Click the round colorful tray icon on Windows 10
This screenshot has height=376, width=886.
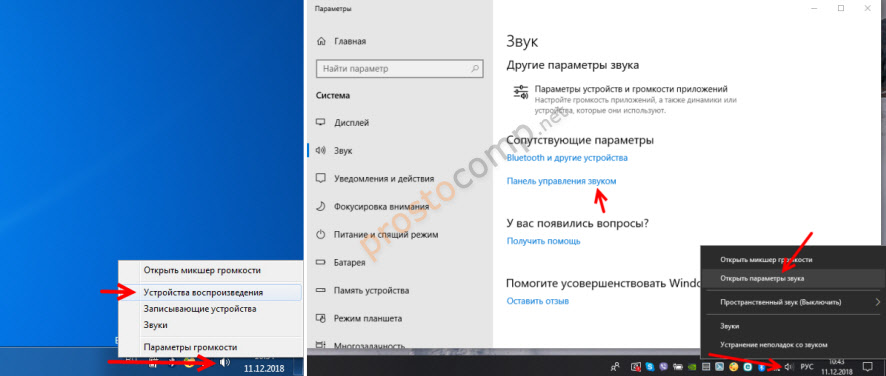pos(734,367)
